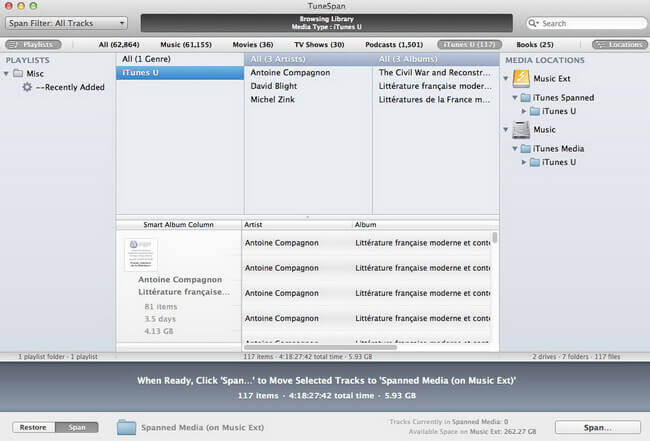Click the Music hard drive icon
This screenshot has width=650, height=441.
[521, 130]
